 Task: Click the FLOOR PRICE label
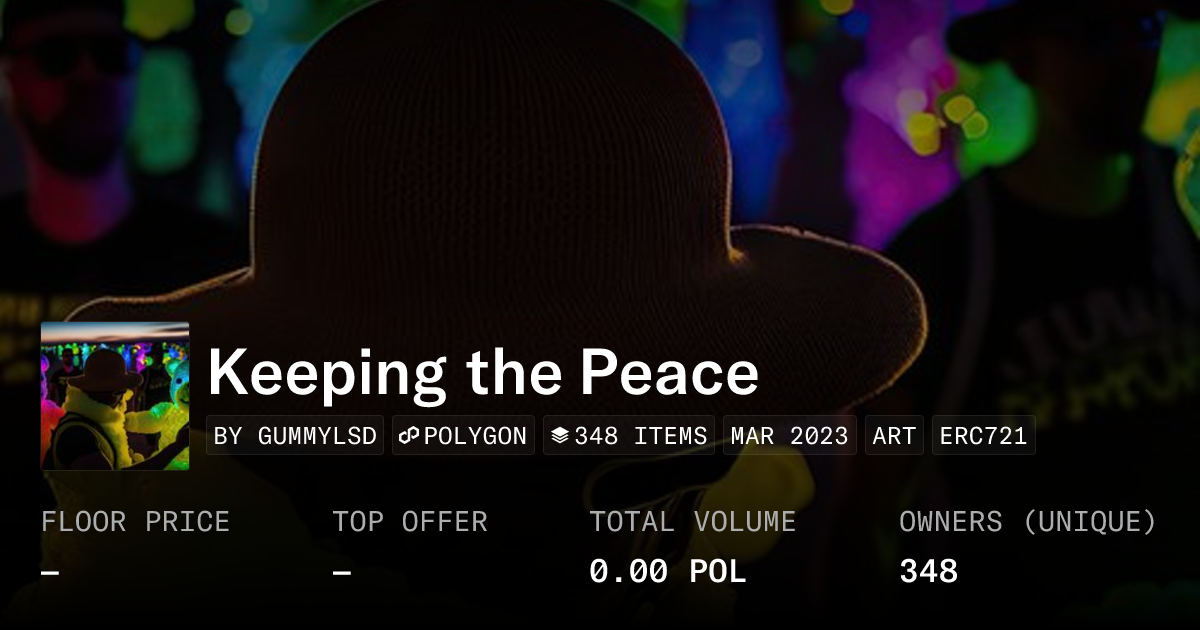(x=135, y=522)
